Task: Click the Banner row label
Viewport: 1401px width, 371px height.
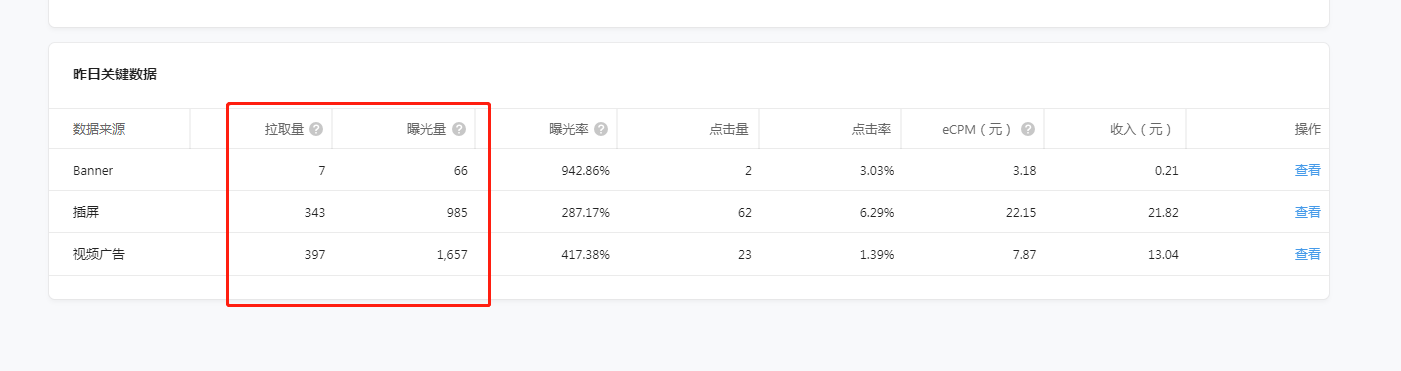Action: pyautogui.click(x=93, y=170)
